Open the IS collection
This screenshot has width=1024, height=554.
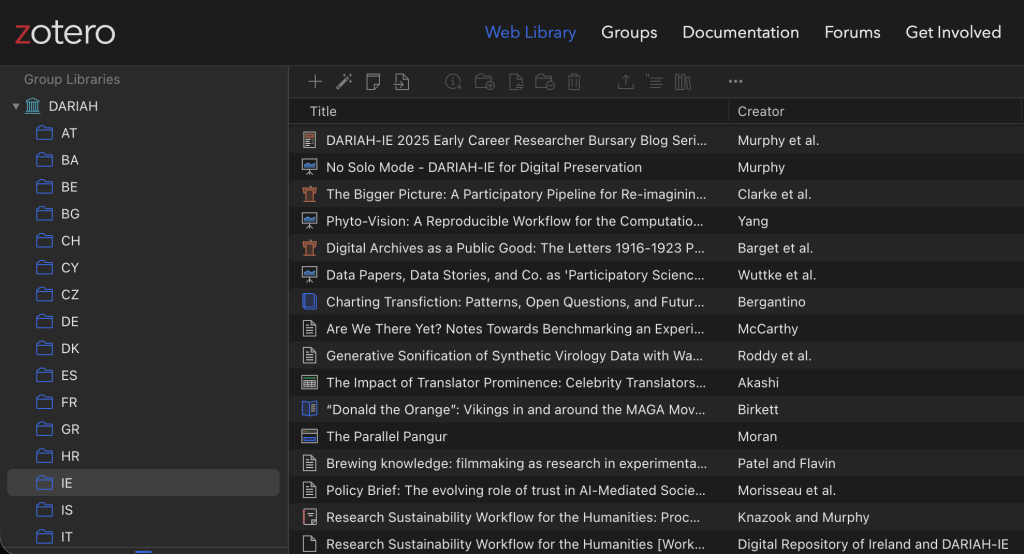(x=143, y=510)
